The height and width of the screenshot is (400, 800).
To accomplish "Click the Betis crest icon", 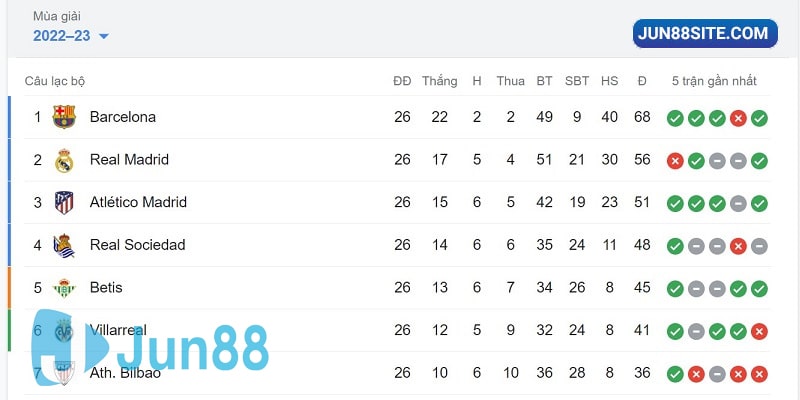I will pyautogui.click(x=64, y=288).
